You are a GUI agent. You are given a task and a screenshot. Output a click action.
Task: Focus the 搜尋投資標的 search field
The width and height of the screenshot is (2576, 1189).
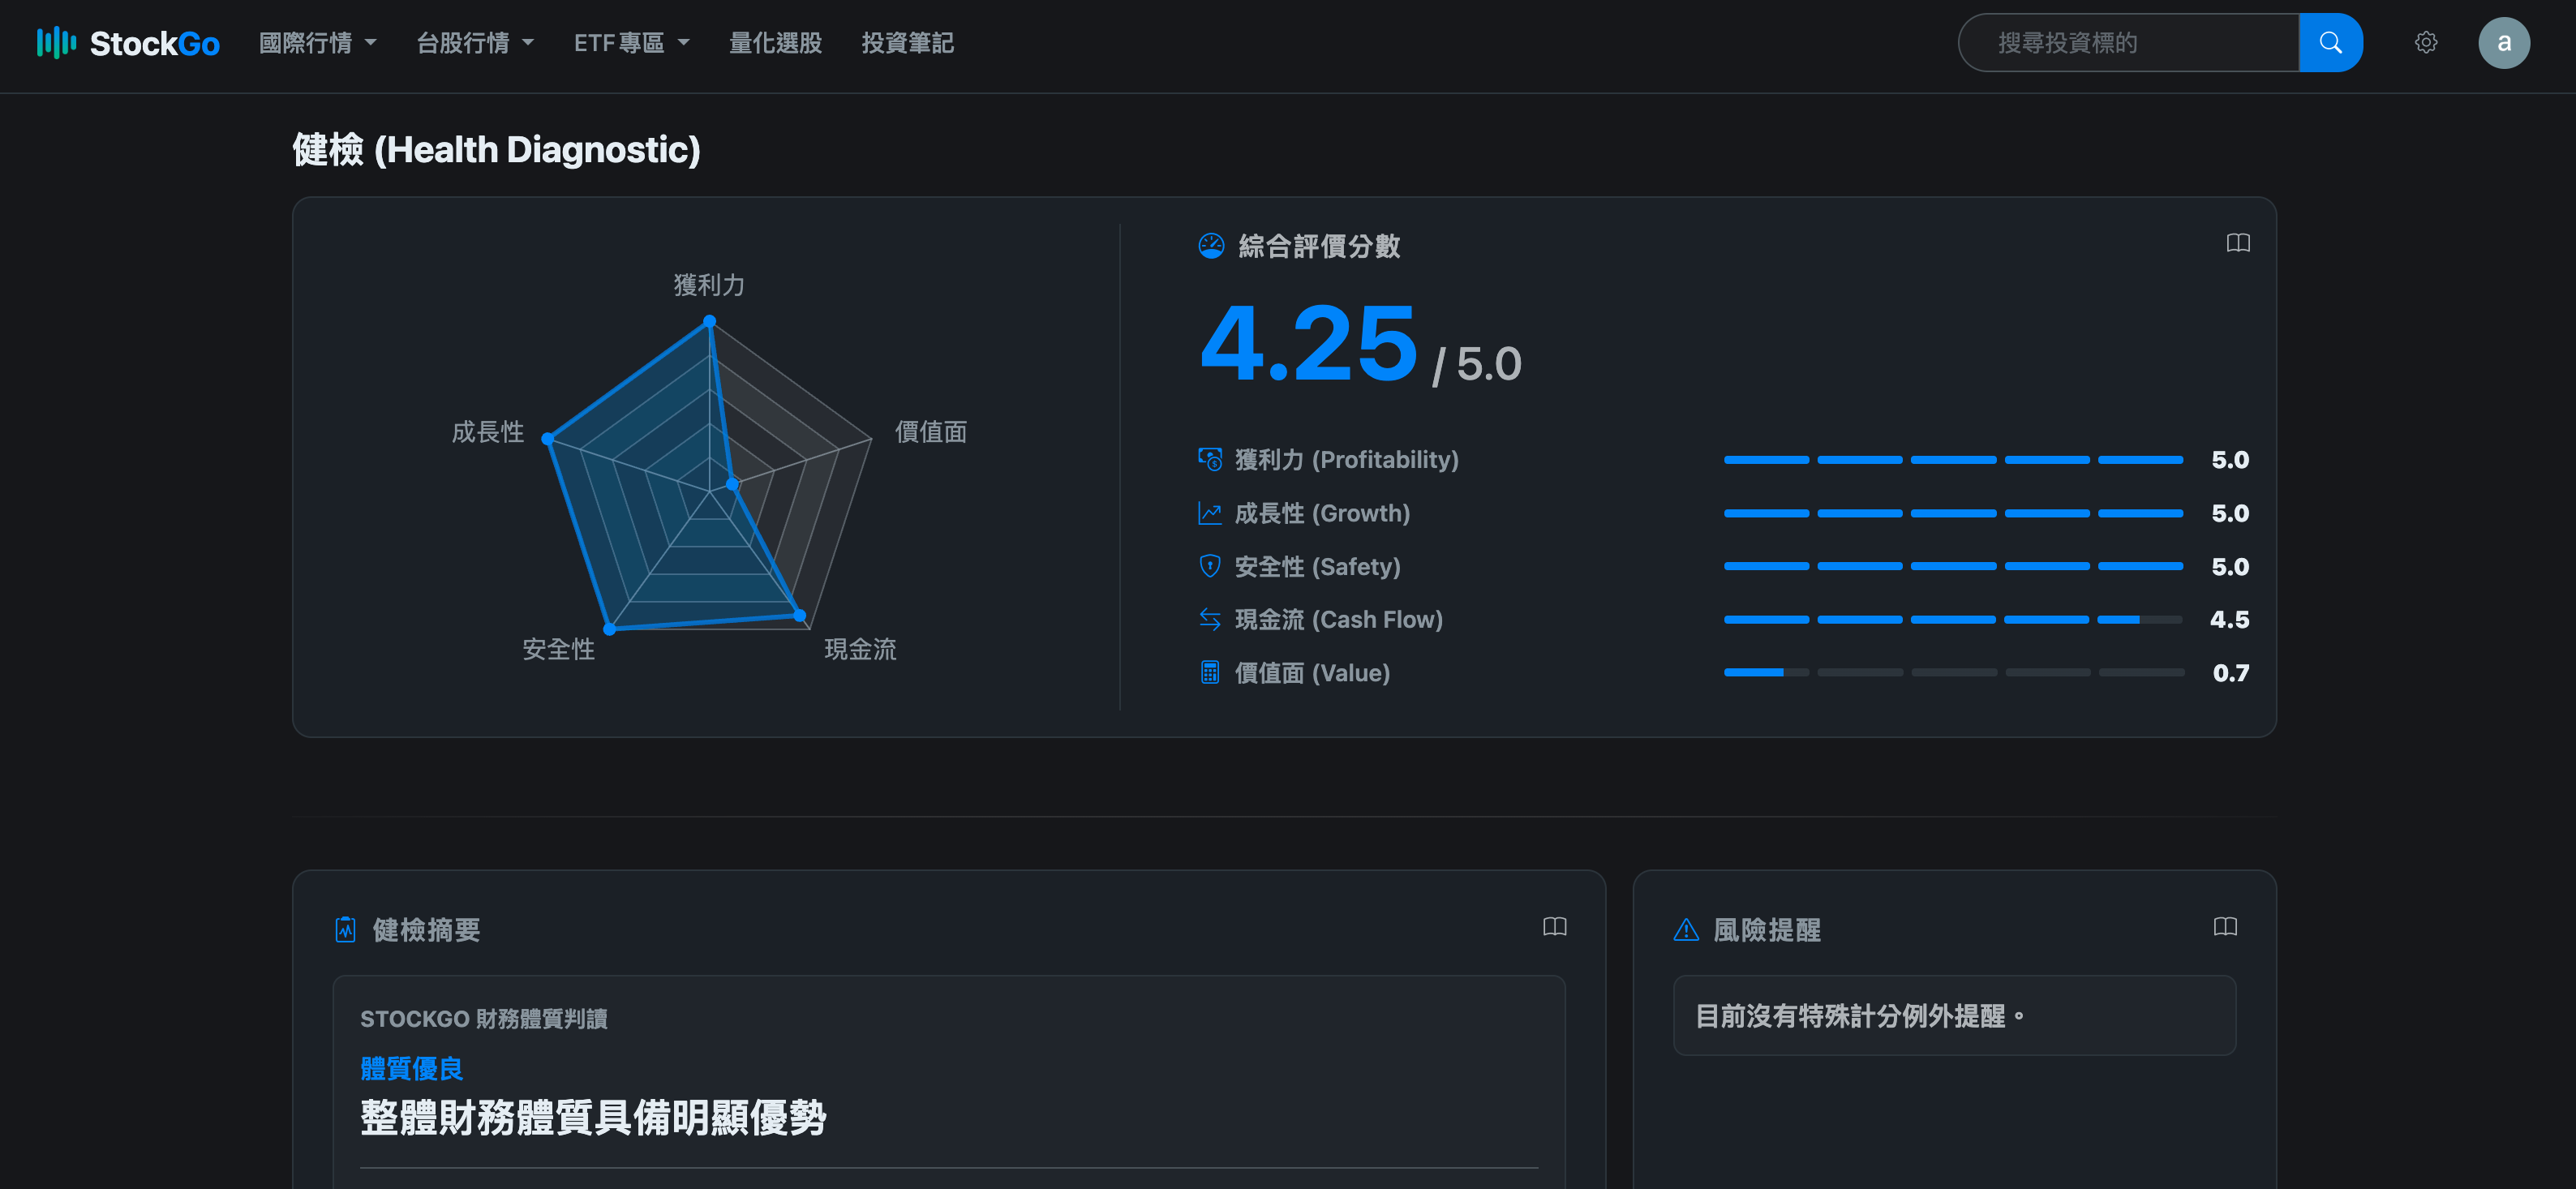pyautogui.click(x=2128, y=43)
